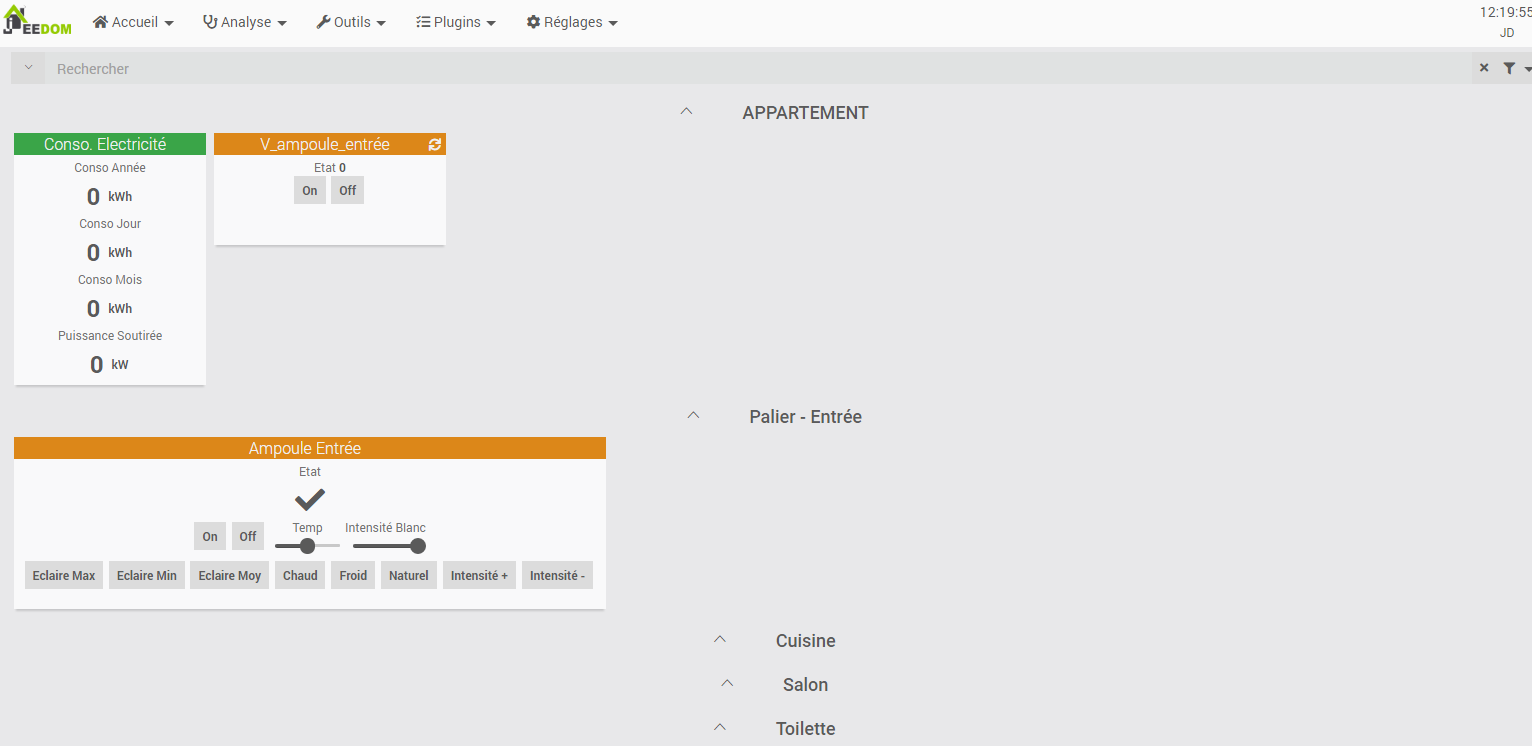Select the Eclaire Min button
This screenshot has height=746, width=1532.
(x=147, y=575)
